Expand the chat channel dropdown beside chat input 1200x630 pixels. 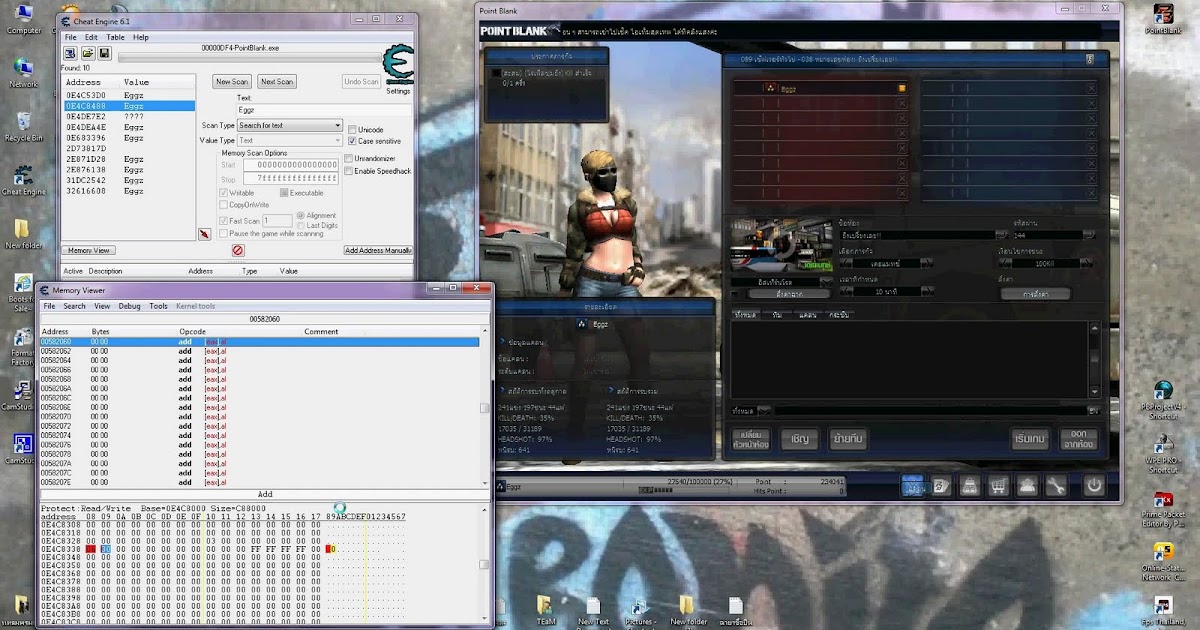765,410
